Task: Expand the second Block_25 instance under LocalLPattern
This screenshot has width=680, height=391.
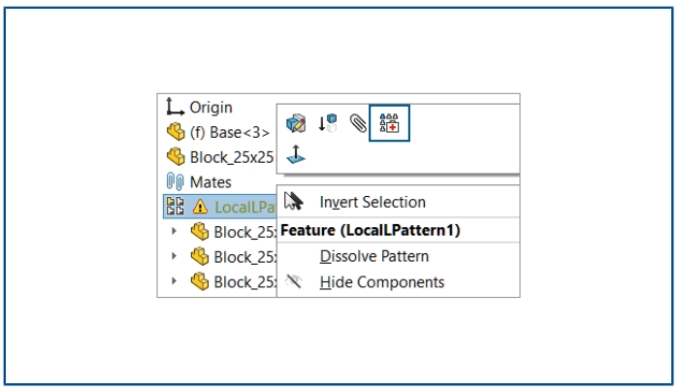Action: [x=174, y=256]
